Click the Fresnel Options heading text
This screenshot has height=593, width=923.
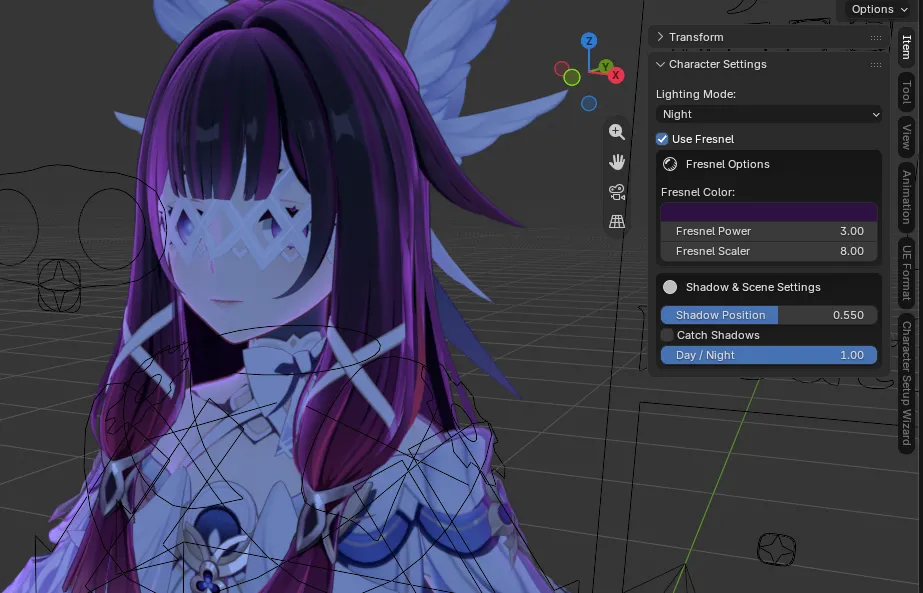(x=728, y=164)
